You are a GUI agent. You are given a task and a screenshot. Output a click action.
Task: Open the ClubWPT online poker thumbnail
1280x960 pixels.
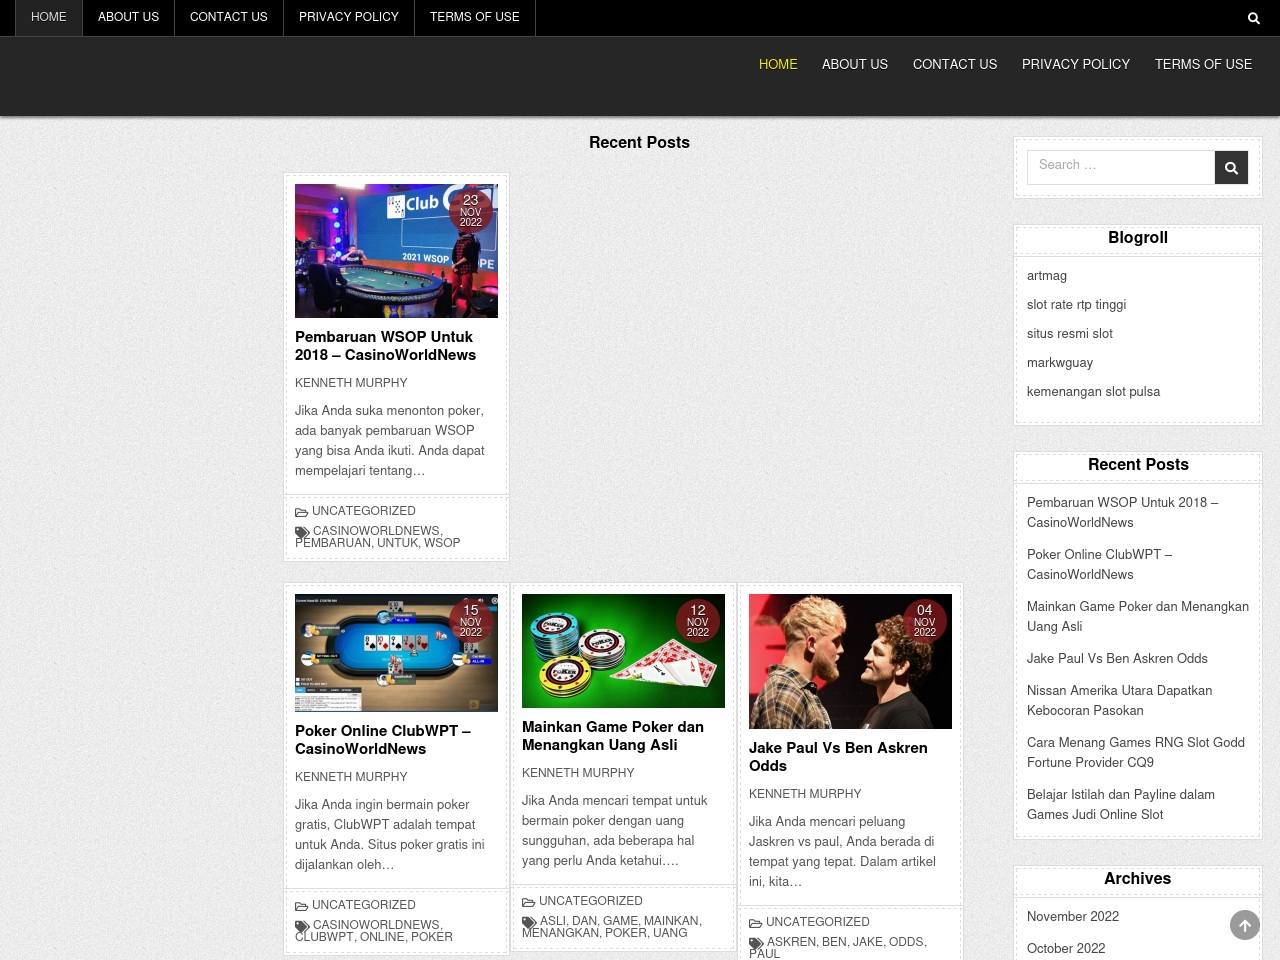396,653
